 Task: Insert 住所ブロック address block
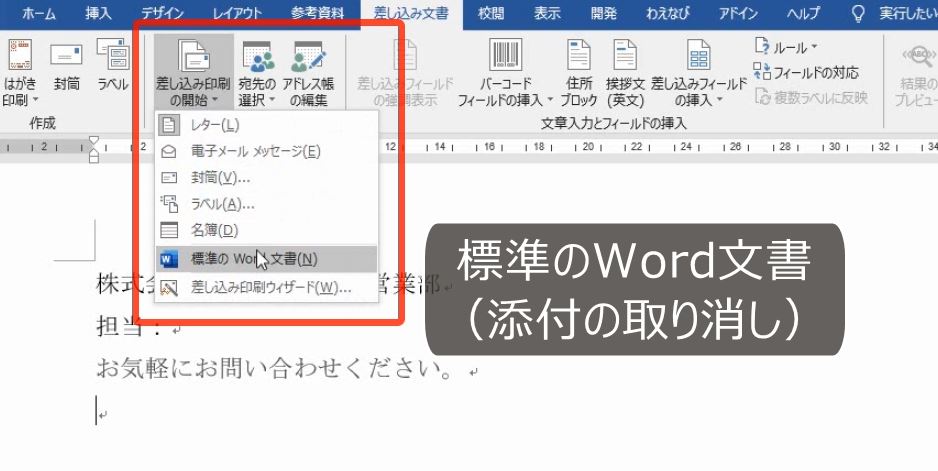[578, 73]
